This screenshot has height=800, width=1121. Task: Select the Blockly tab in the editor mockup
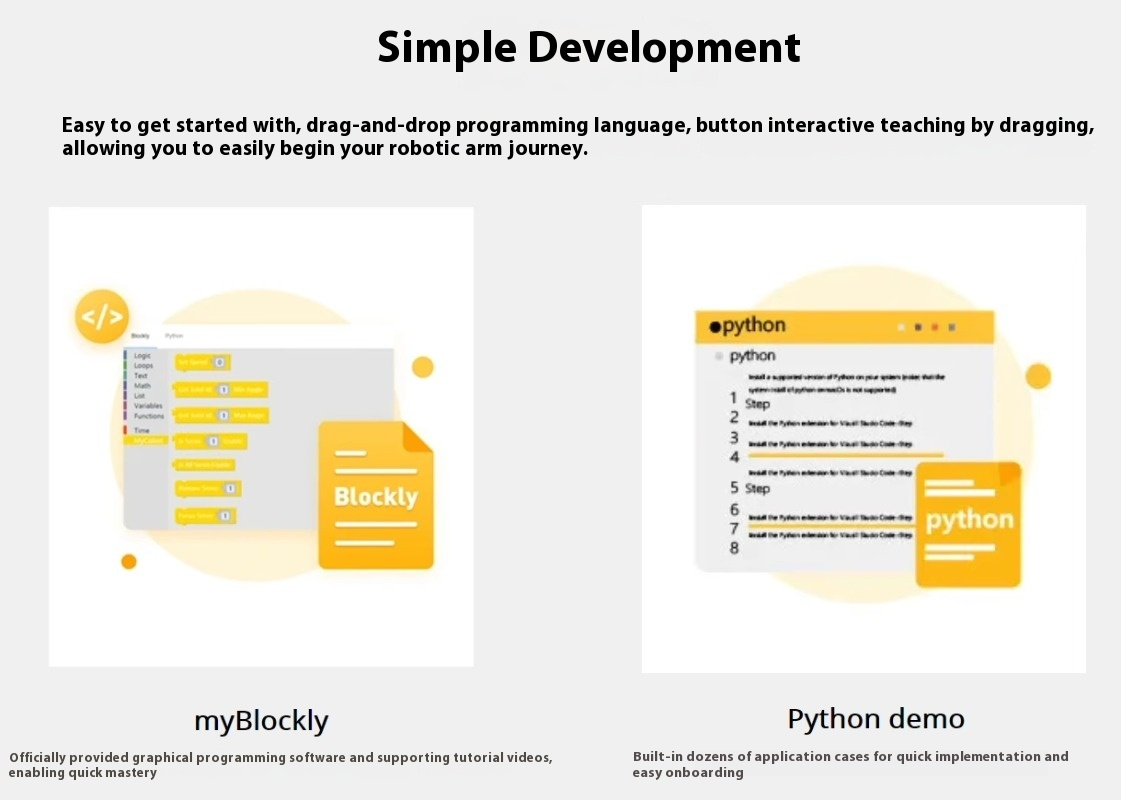(140, 335)
